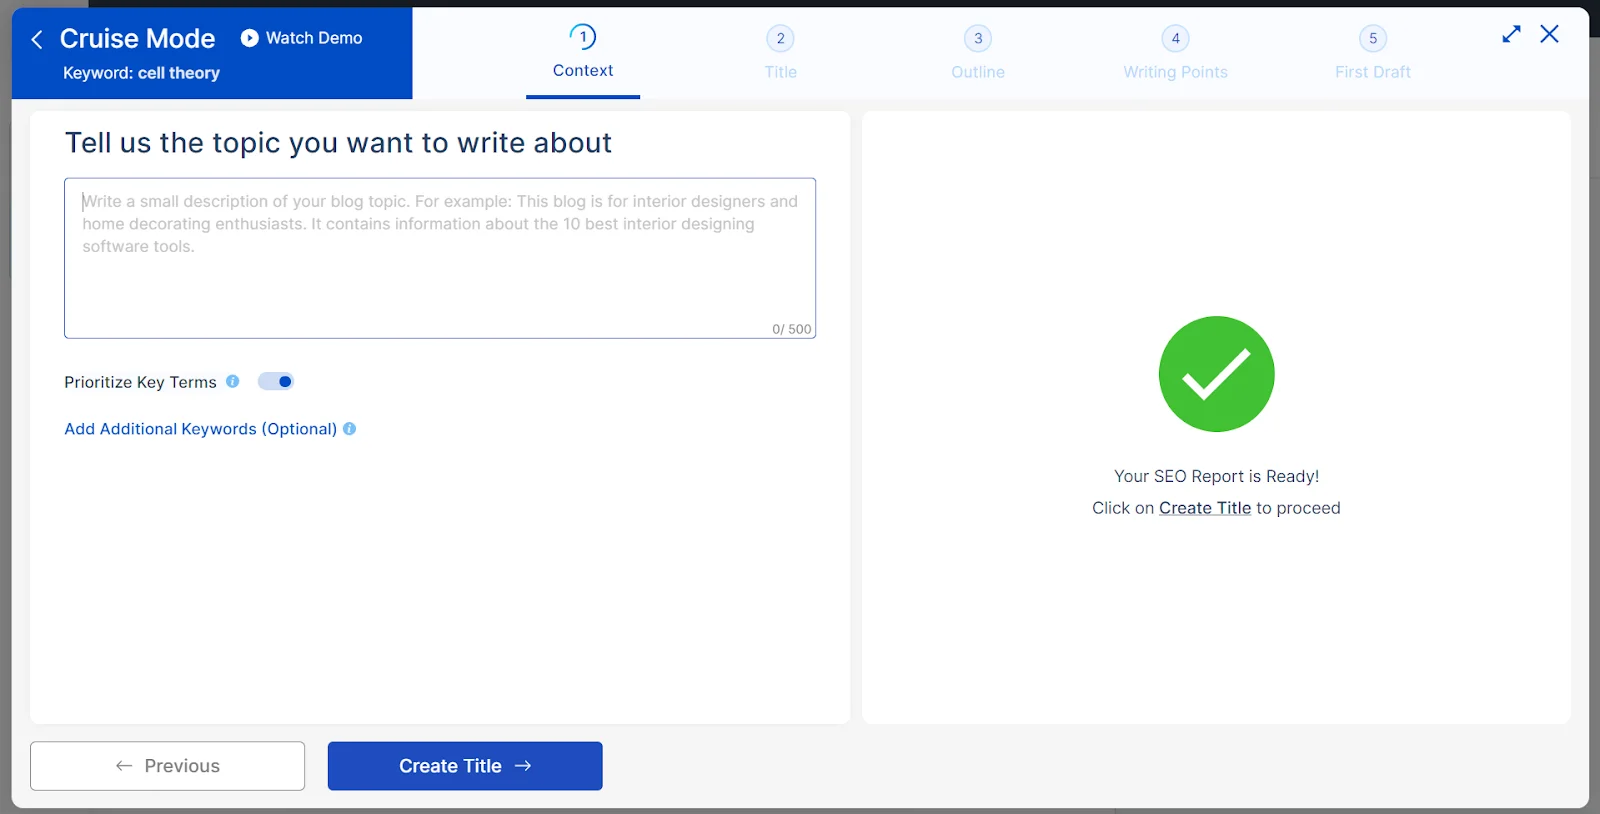Open the Writing Points step tab
This screenshot has width=1600, height=814.
(1175, 72)
